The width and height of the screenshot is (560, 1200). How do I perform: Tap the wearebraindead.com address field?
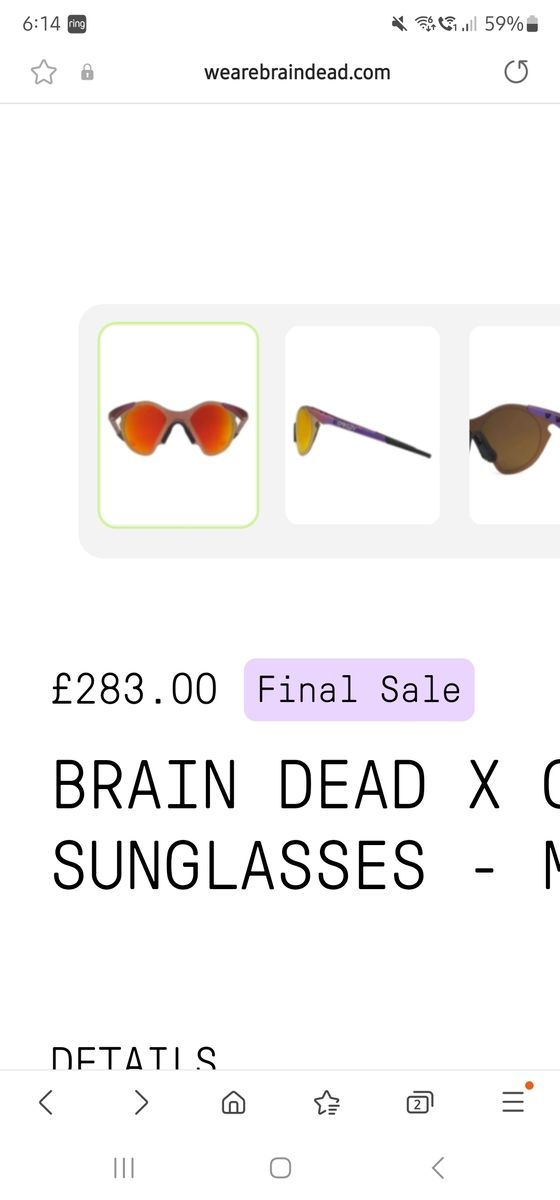tap(297, 72)
